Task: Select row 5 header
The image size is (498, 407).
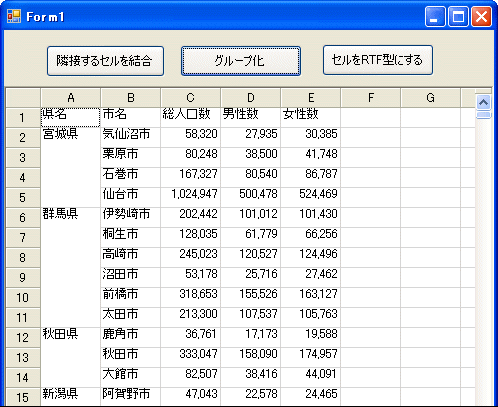Action: click(x=23, y=198)
